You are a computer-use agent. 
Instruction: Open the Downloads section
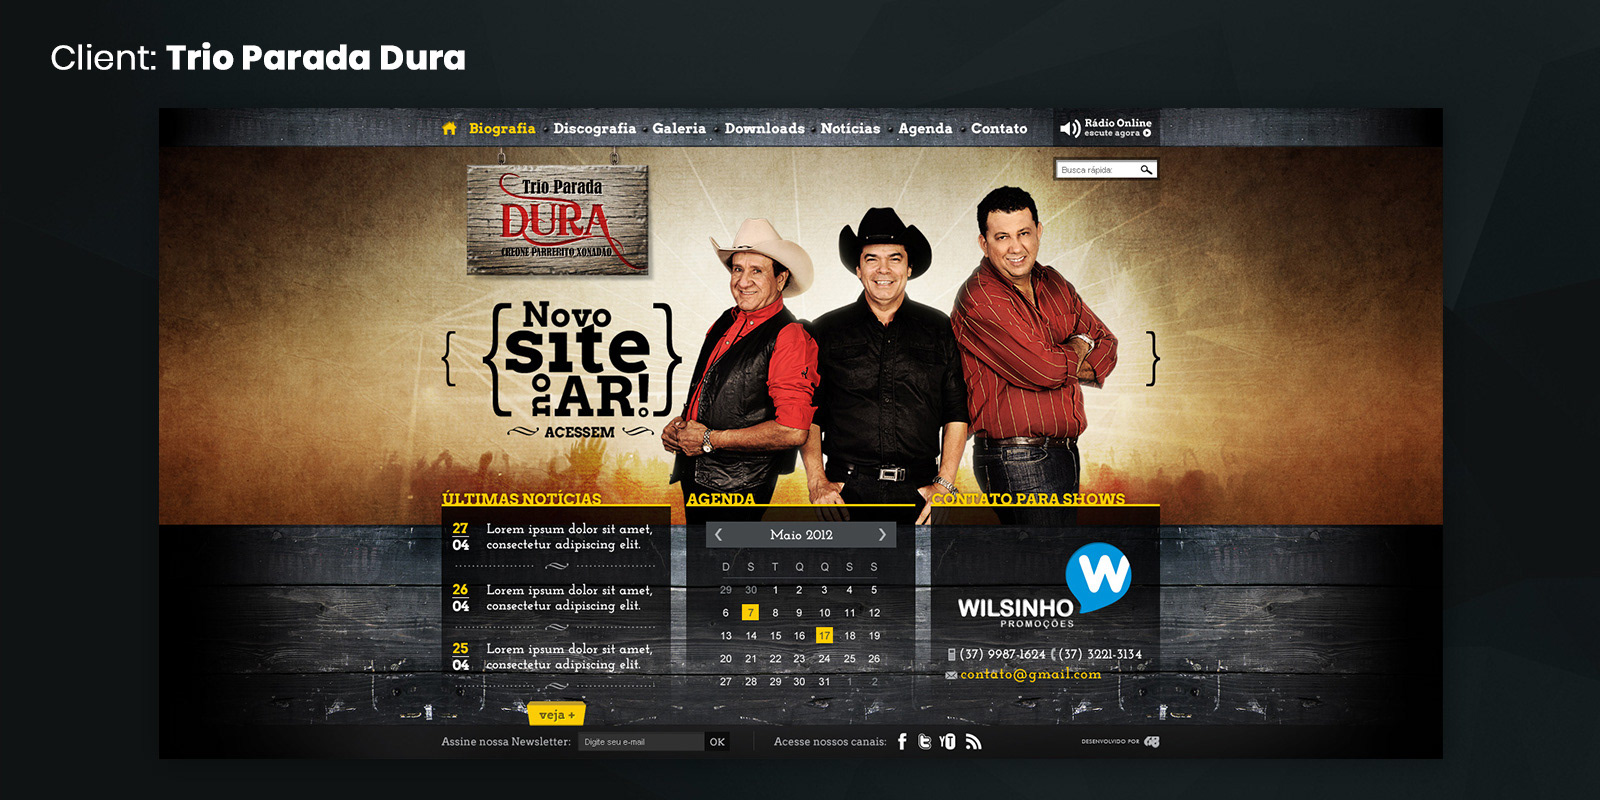pyautogui.click(x=764, y=128)
